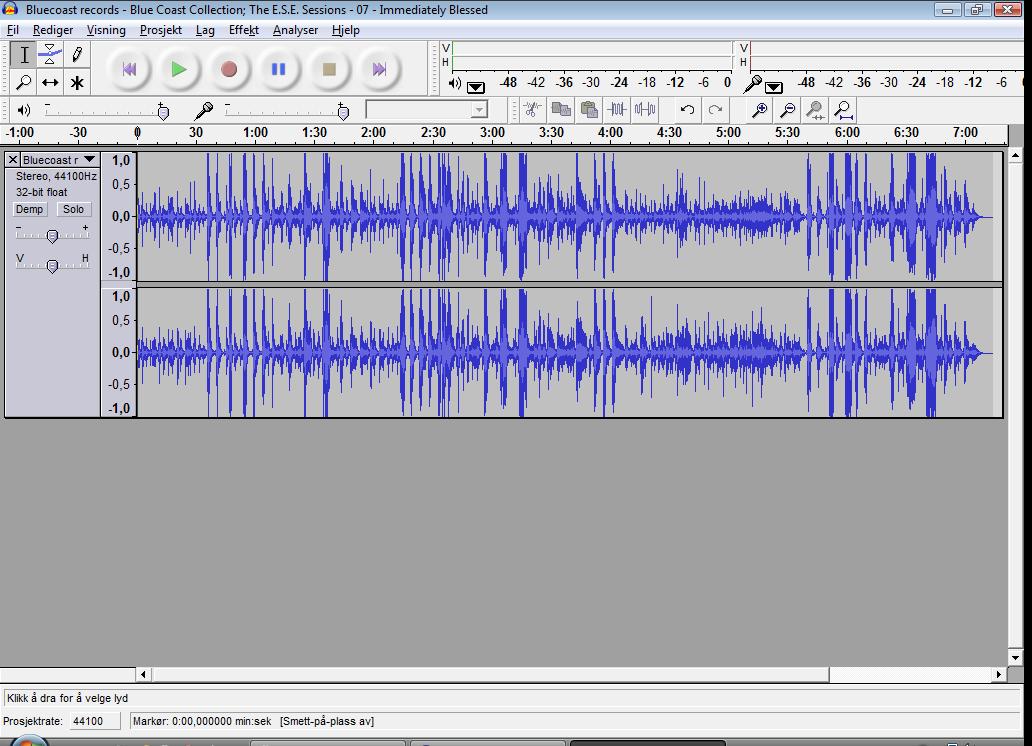Open the Bluecoast track name dropdown

(x=89, y=160)
